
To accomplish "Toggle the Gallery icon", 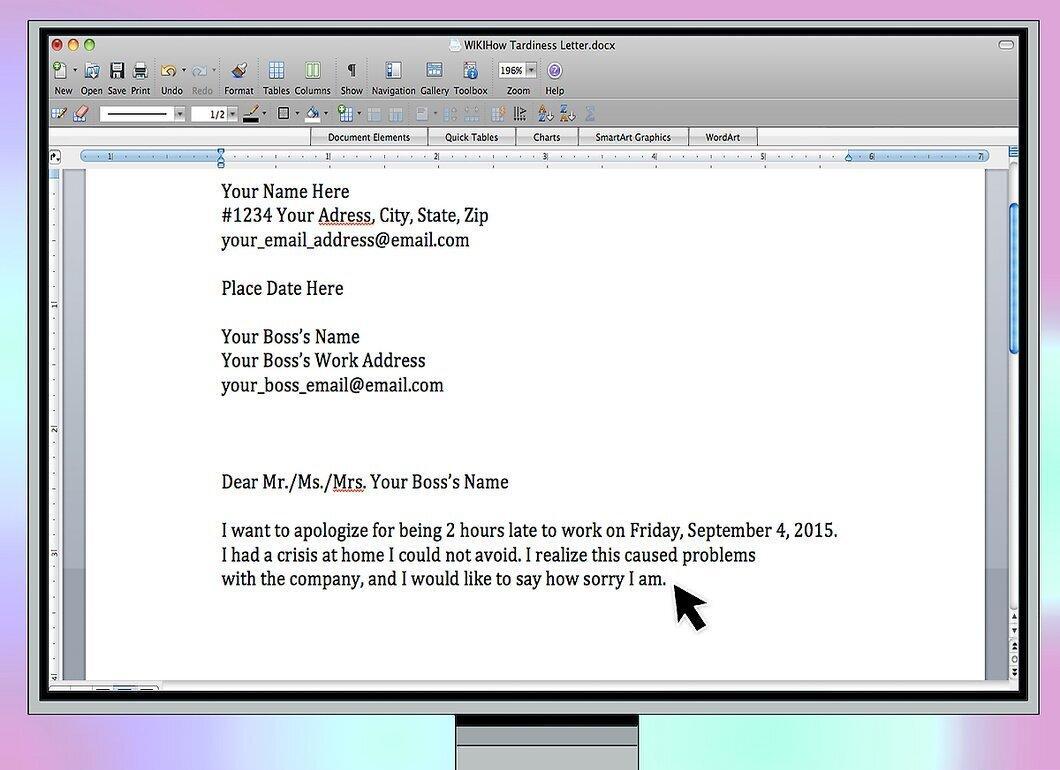I will pos(434,70).
